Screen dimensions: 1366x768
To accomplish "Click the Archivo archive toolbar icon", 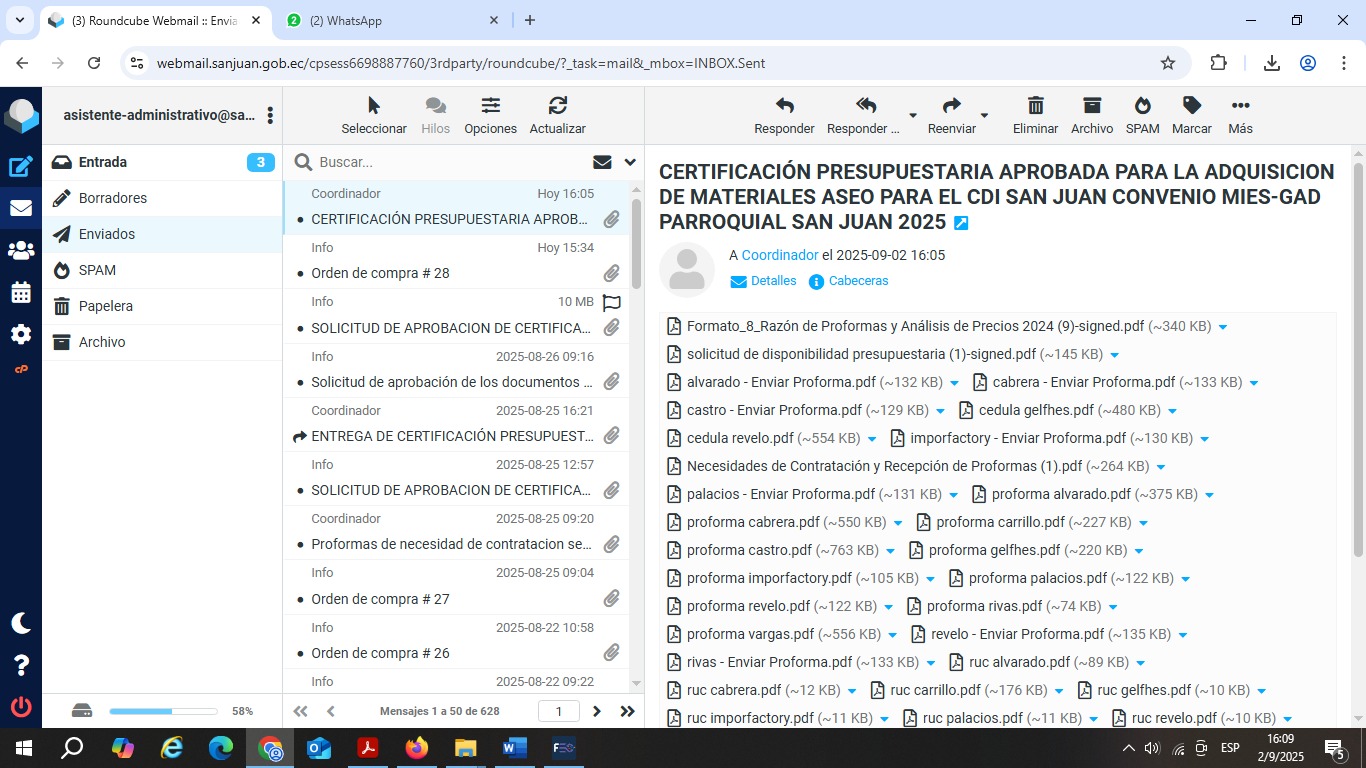I will (1091, 106).
